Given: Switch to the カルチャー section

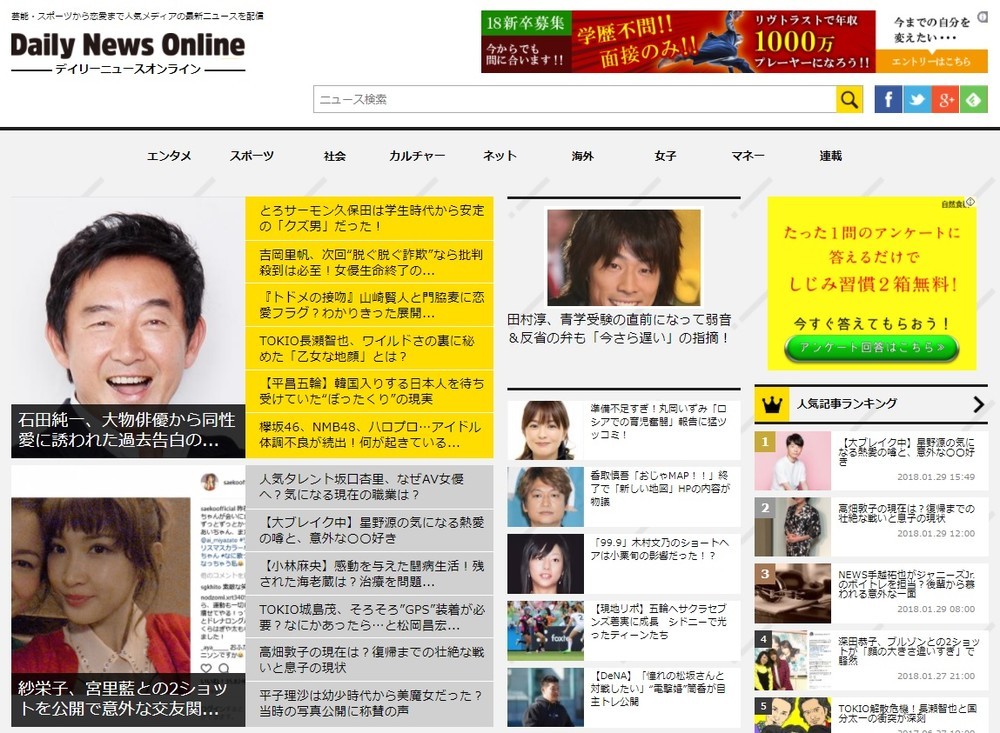Looking at the screenshot, I should point(415,156).
